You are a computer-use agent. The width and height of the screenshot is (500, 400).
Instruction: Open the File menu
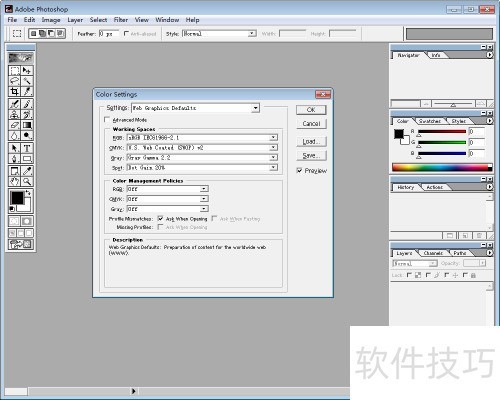(x=12, y=20)
